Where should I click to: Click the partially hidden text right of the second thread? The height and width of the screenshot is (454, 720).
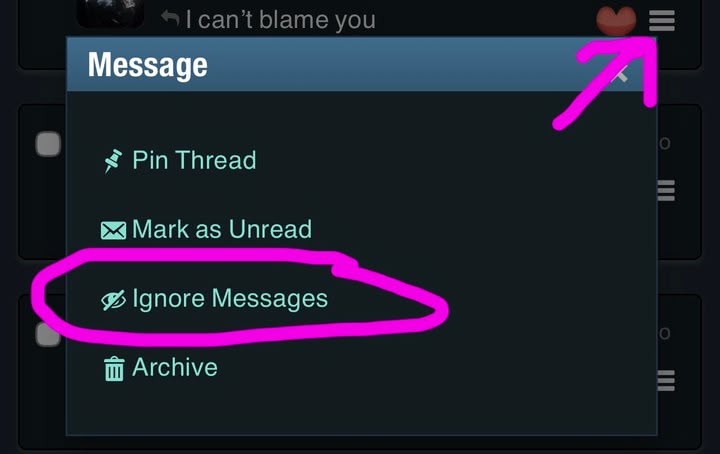[664, 143]
